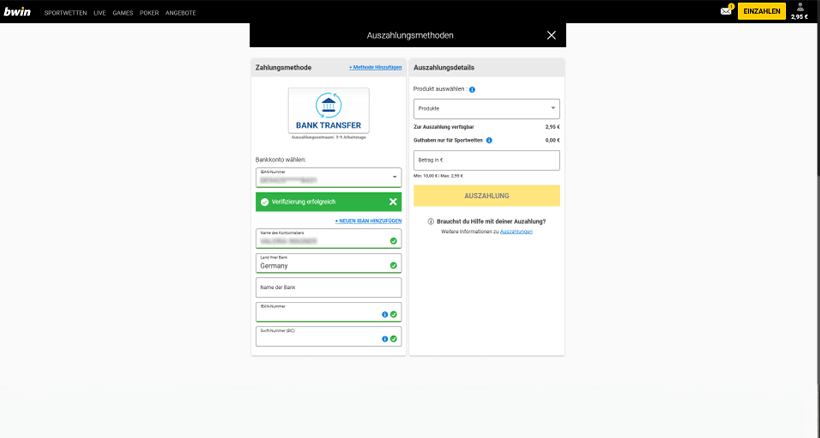The height and width of the screenshot is (438, 820).
Task: Focus the Swift-Nummer (BIC) input field
Action: (328, 336)
